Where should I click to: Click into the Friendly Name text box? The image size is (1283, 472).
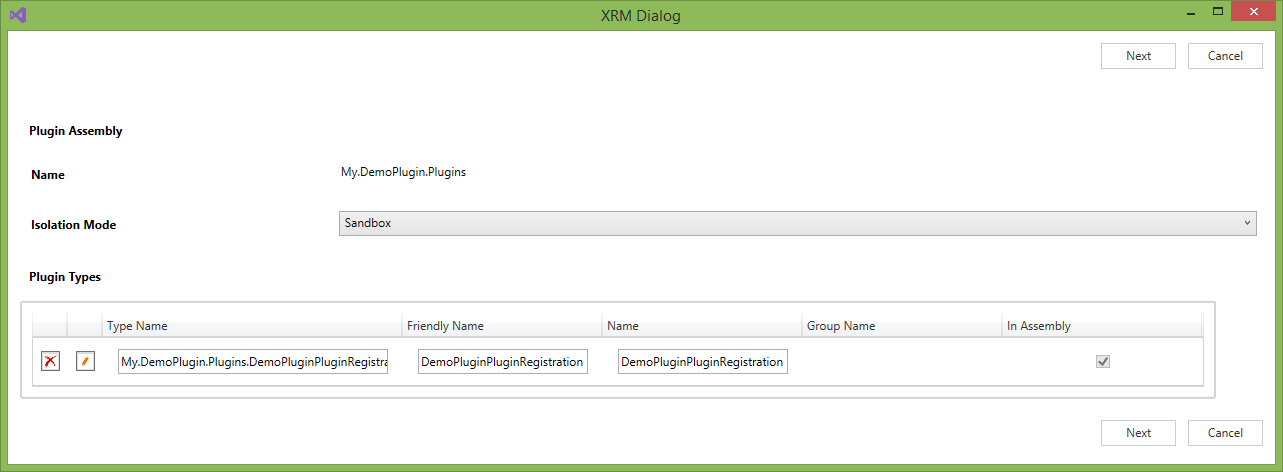point(502,362)
